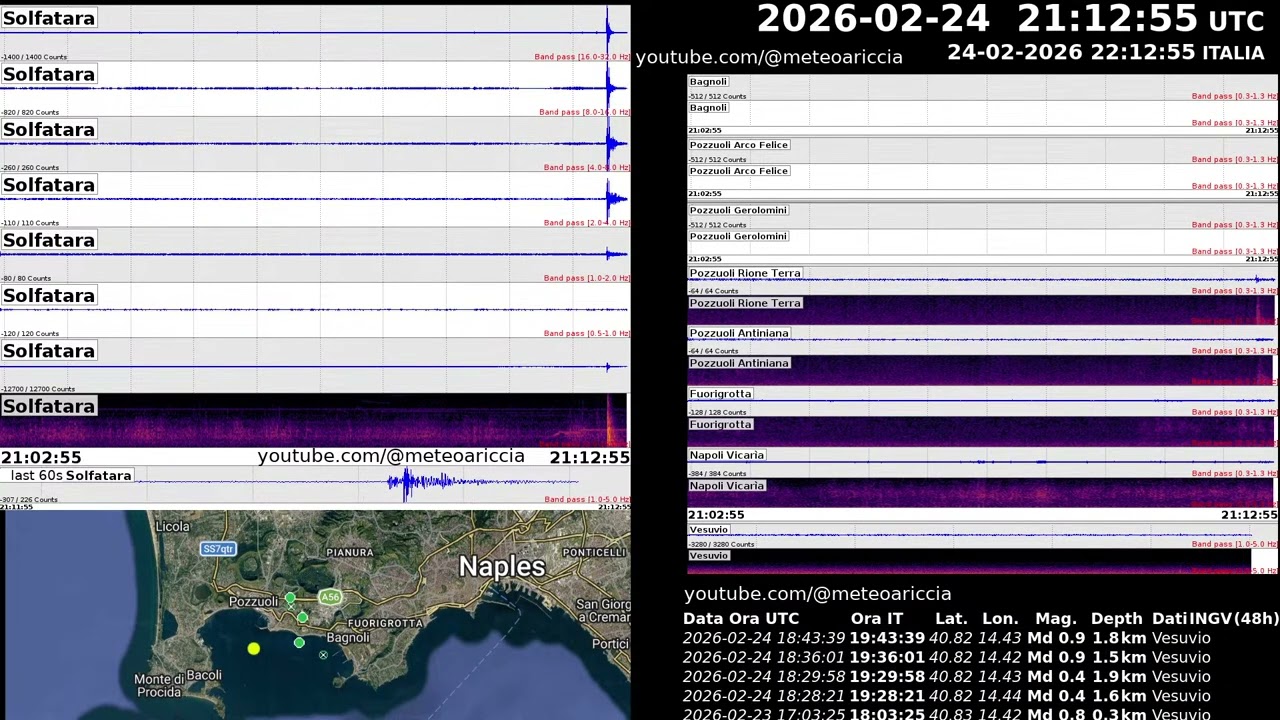Click the Fuorigrotta spectrogram label in station panel
1280x720 pixels.
pyautogui.click(x=720, y=425)
